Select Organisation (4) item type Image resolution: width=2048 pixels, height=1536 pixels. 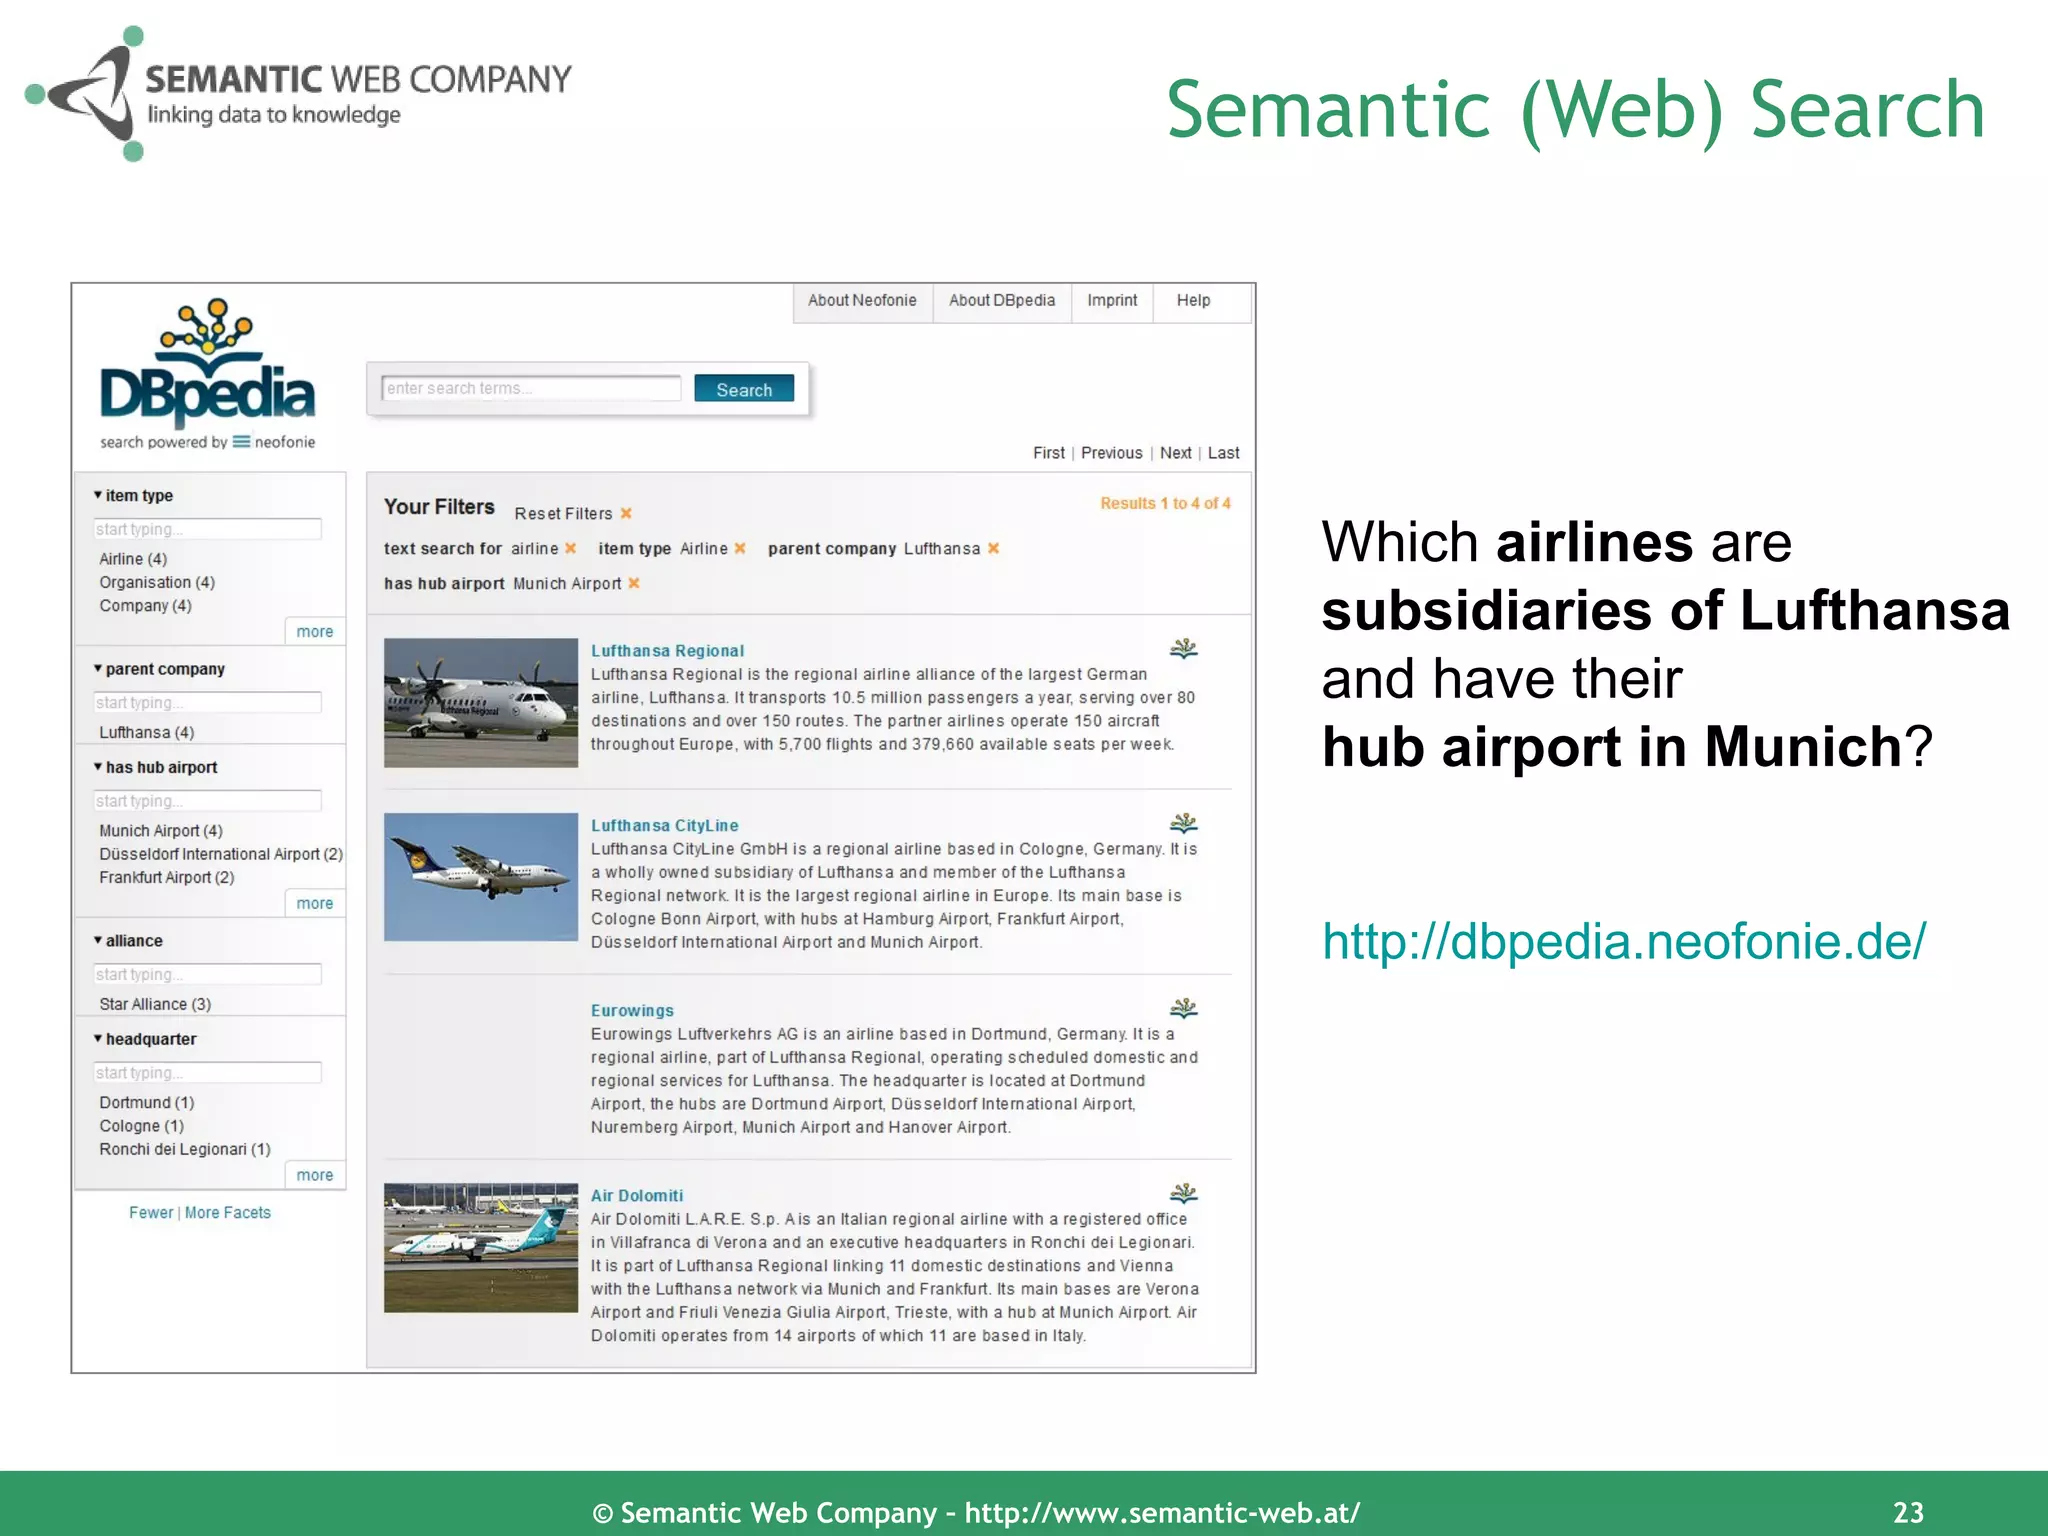point(157,582)
